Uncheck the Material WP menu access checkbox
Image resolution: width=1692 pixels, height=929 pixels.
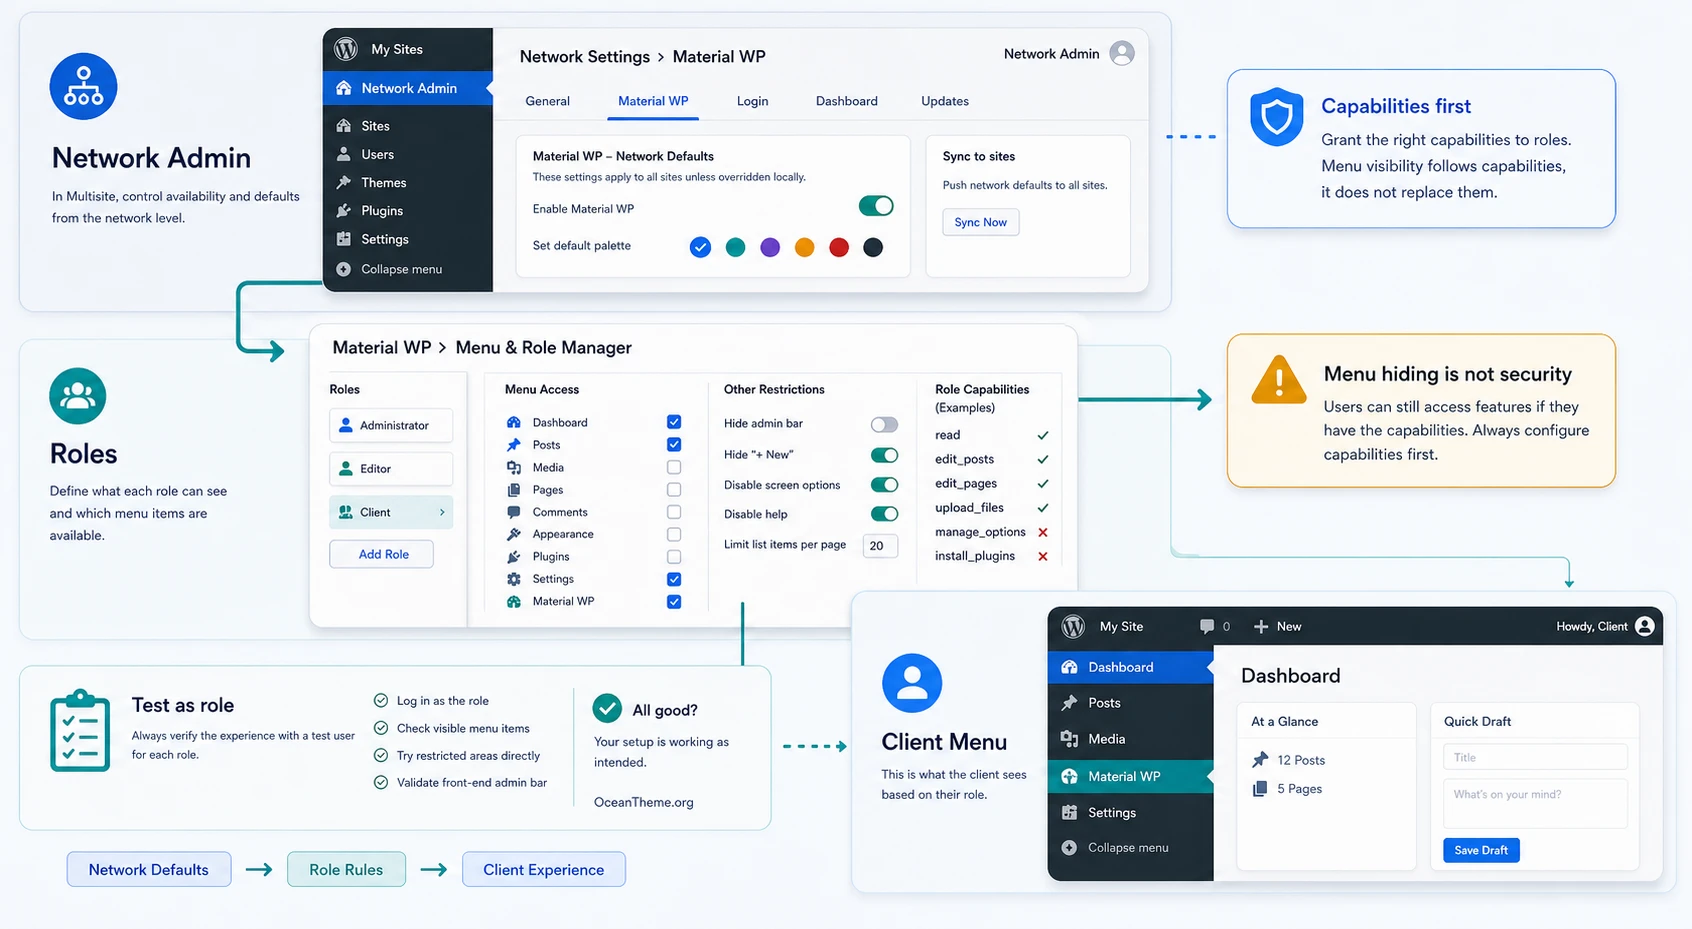(674, 602)
